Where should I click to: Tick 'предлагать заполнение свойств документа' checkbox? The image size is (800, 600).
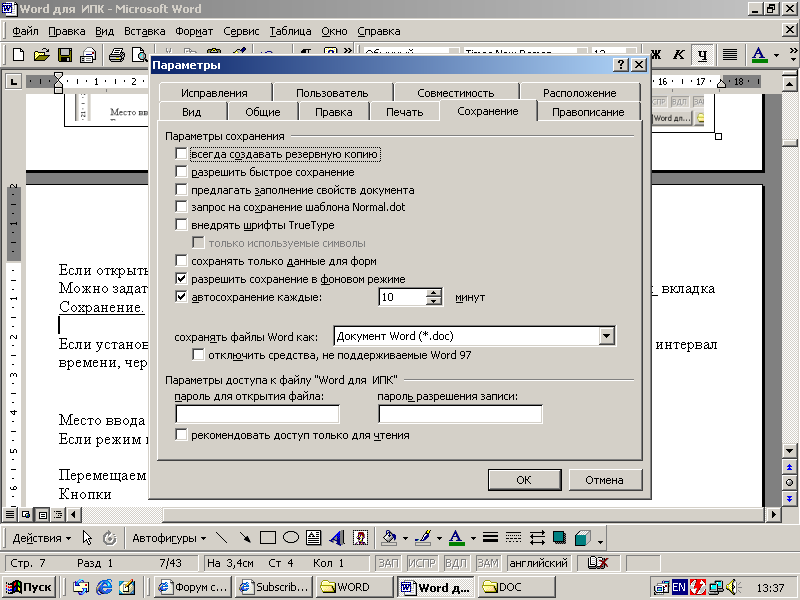point(181,190)
